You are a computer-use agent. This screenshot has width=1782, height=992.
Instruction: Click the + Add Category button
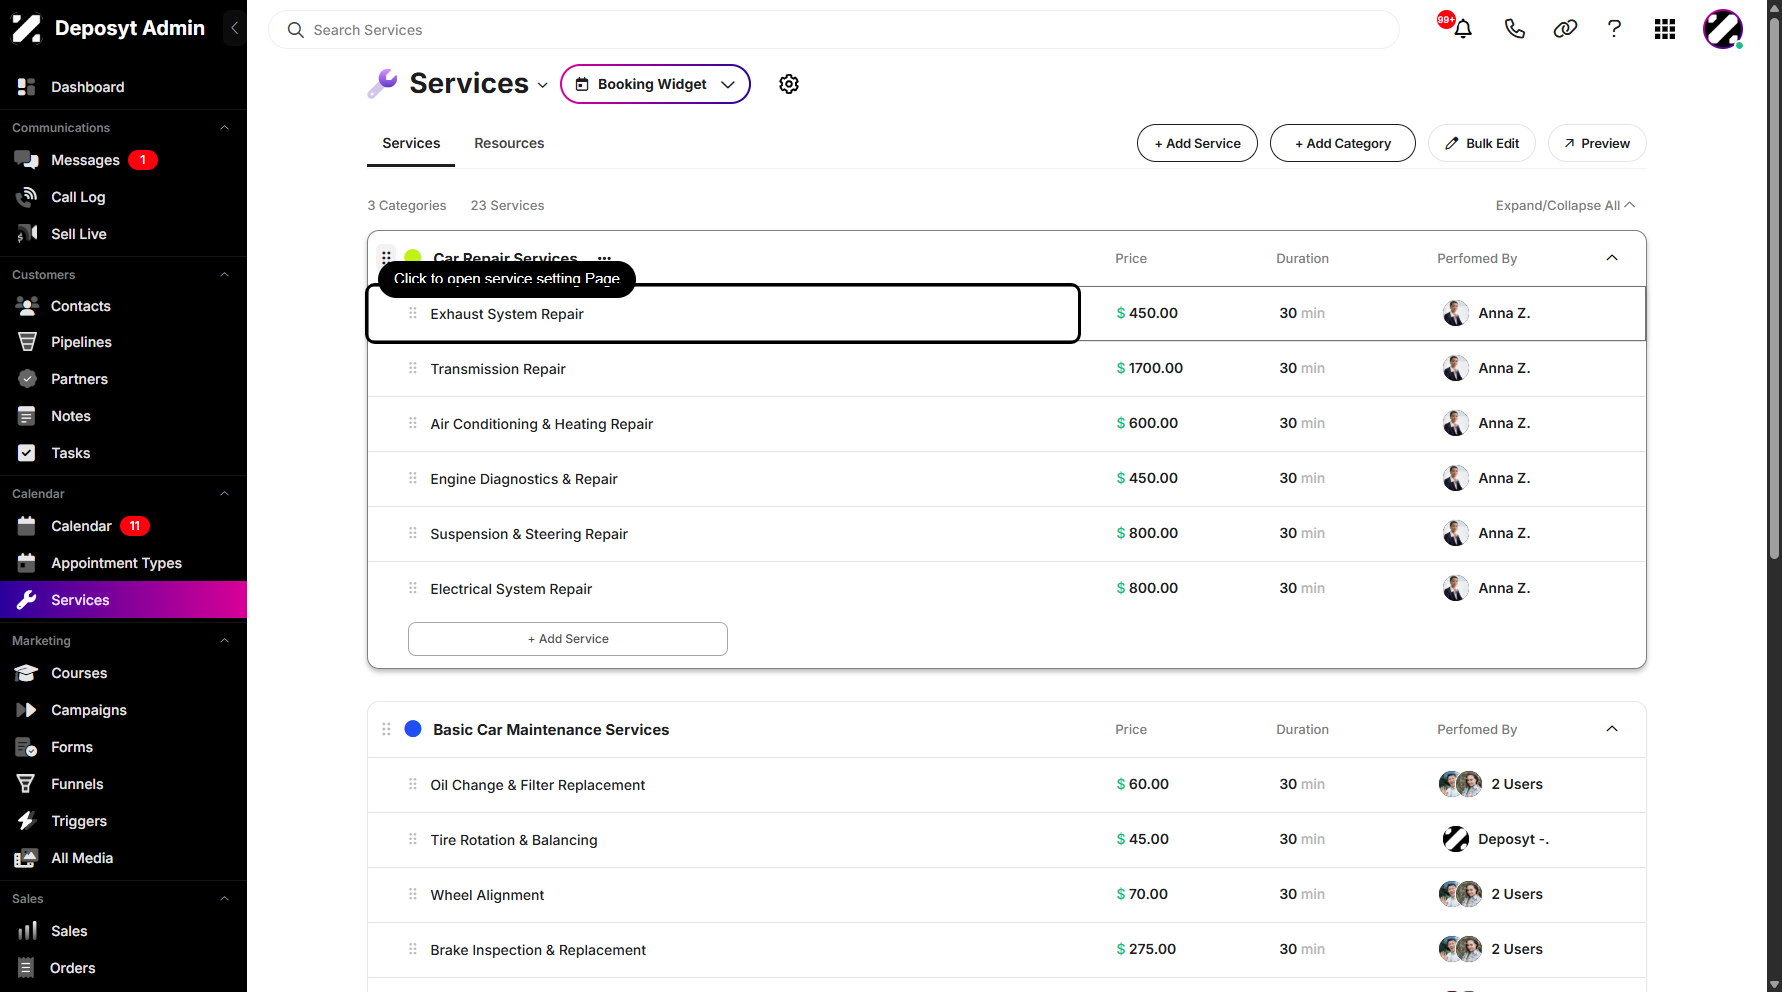point(1342,143)
